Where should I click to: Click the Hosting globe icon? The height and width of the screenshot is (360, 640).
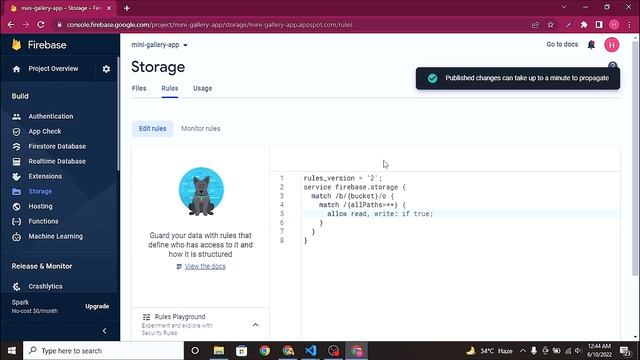pyautogui.click(x=16, y=207)
